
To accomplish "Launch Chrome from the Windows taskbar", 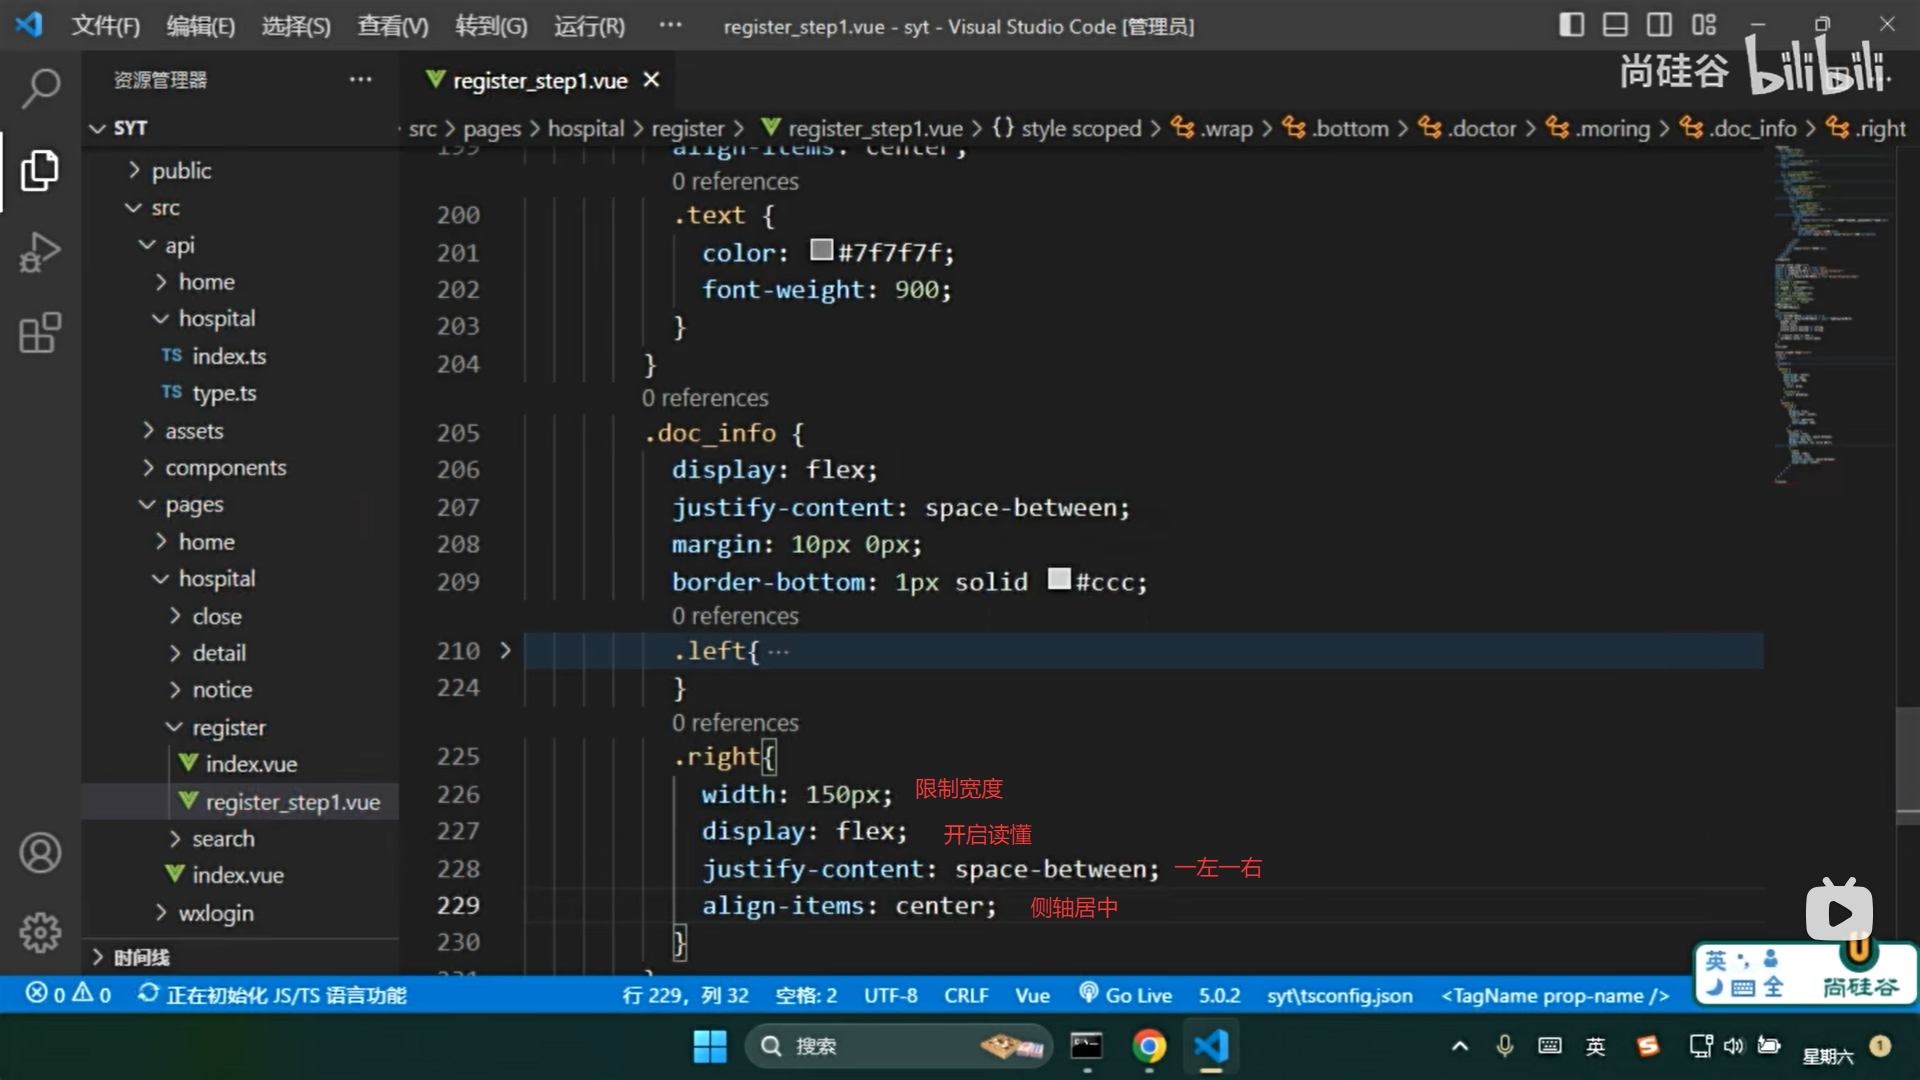I will [1149, 1046].
